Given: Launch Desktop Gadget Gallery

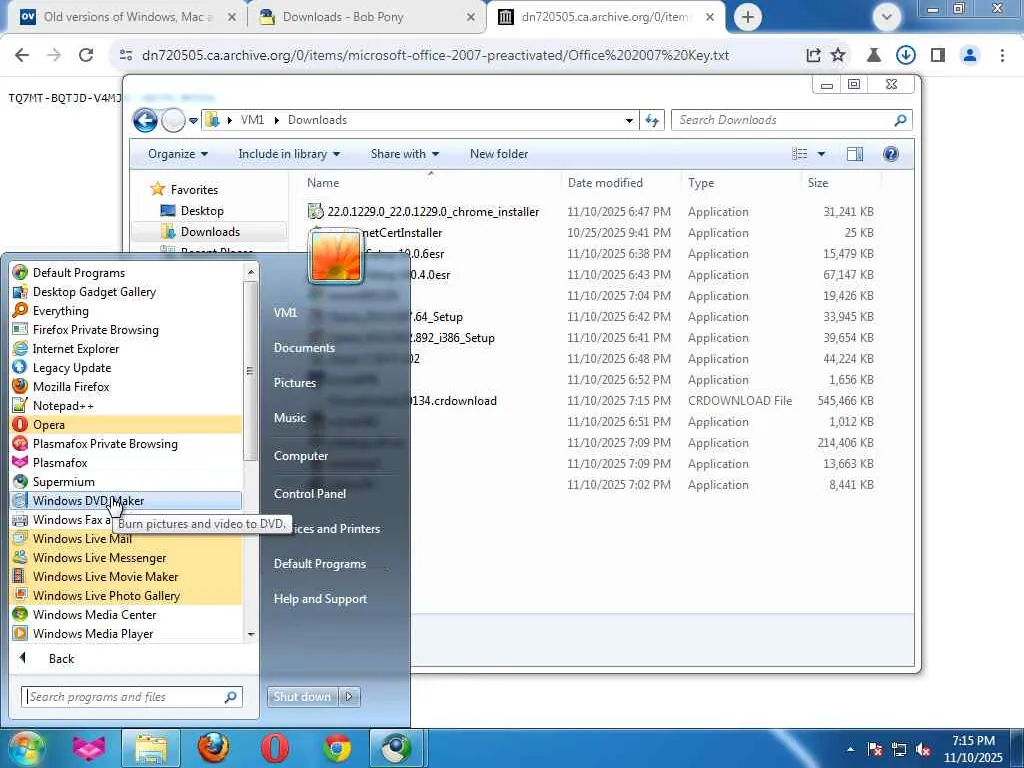Looking at the screenshot, I should coord(94,291).
